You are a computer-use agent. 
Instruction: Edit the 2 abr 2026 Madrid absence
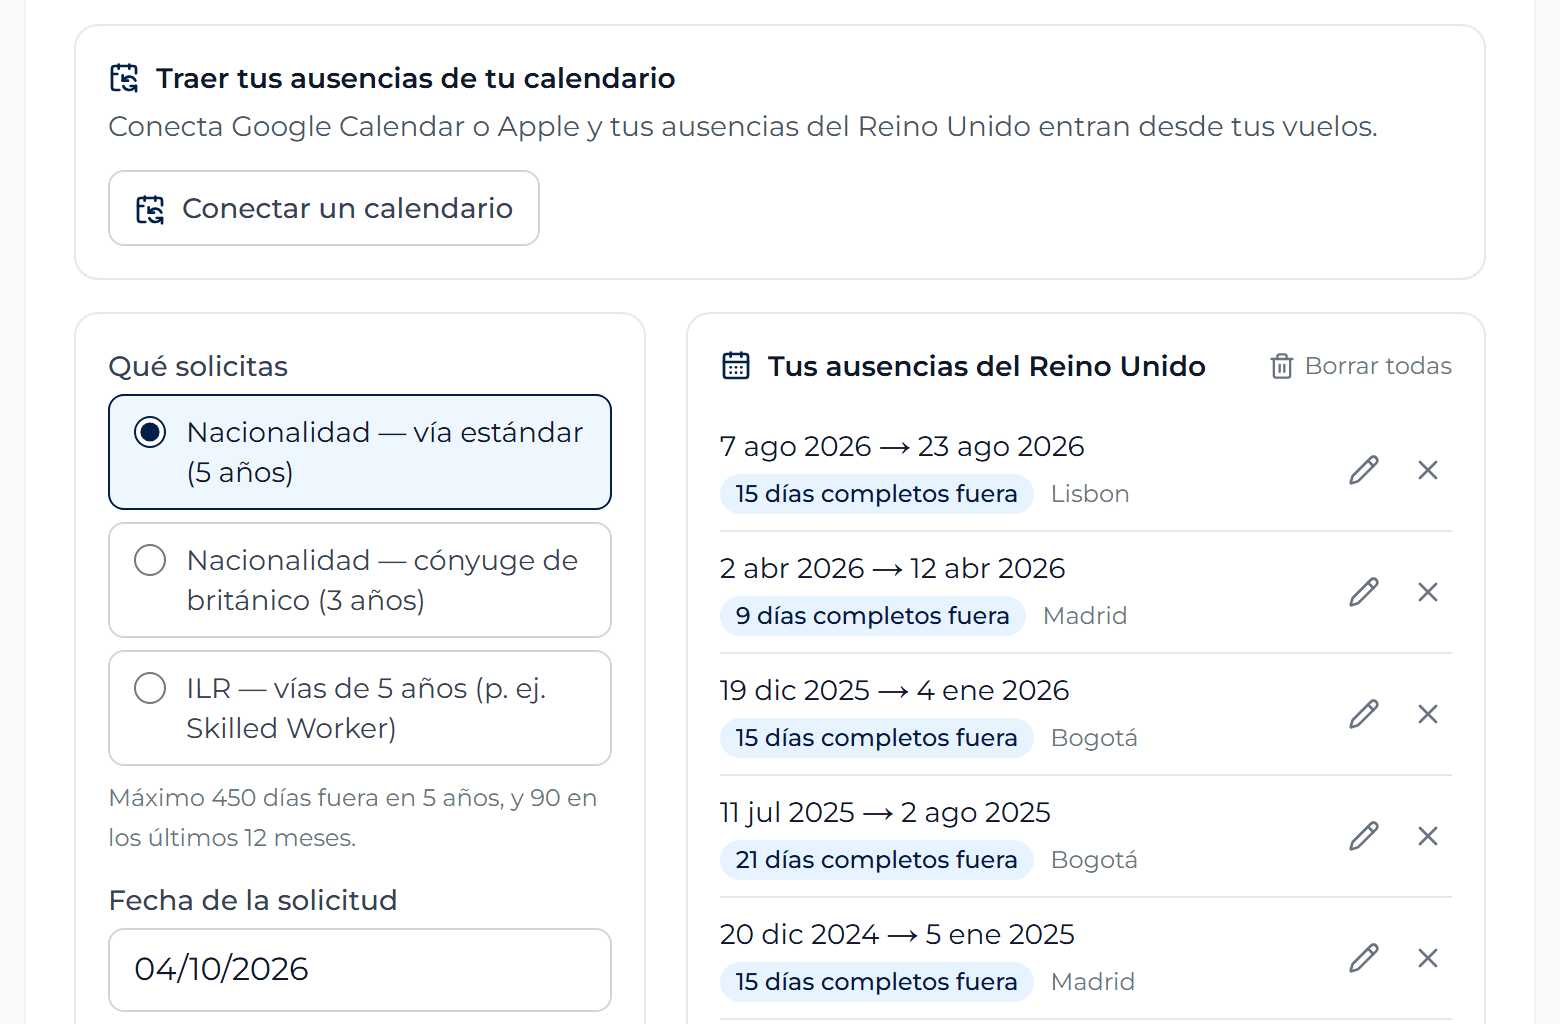[x=1364, y=592]
